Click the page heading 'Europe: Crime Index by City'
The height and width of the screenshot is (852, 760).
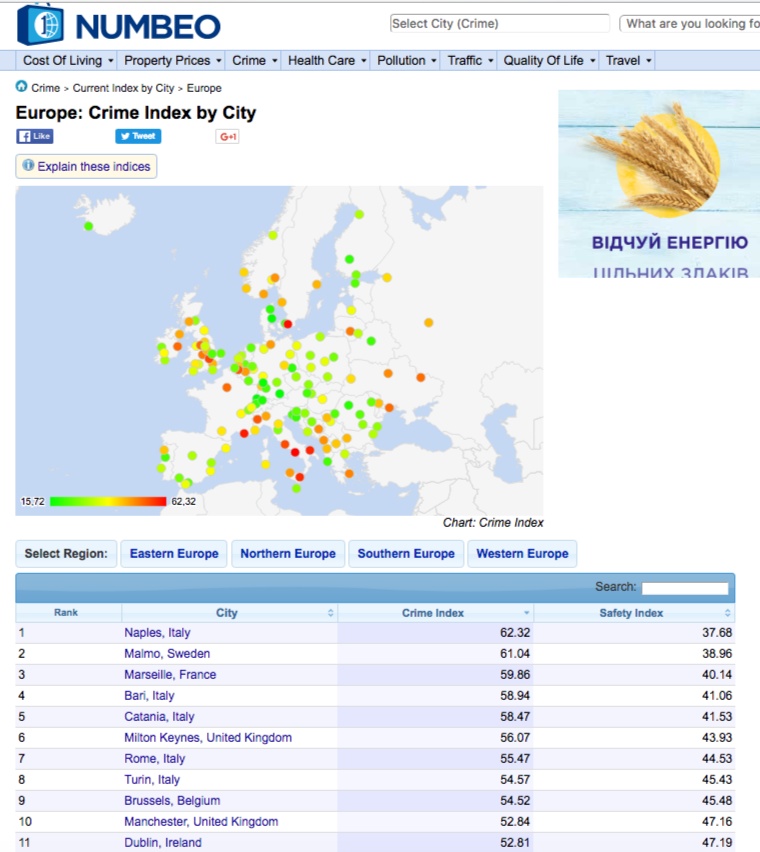coord(136,112)
